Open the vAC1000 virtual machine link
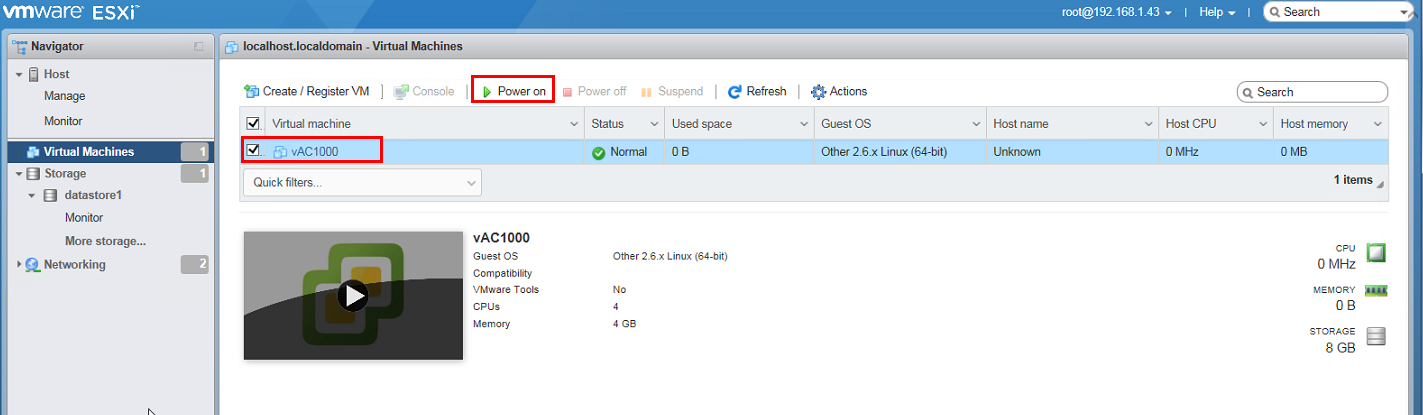The width and height of the screenshot is (1423, 415). pyautogui.click(x=316, y=152)
